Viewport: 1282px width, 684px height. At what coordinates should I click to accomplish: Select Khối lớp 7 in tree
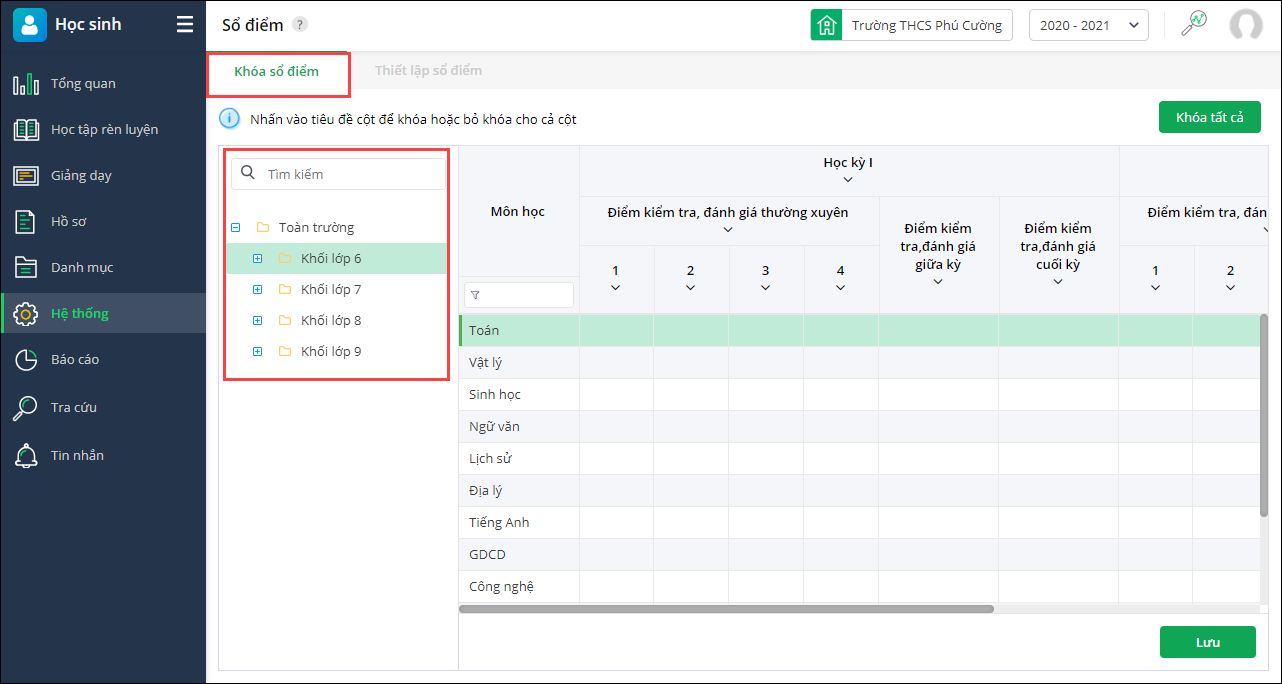click(x=331, y=290)
